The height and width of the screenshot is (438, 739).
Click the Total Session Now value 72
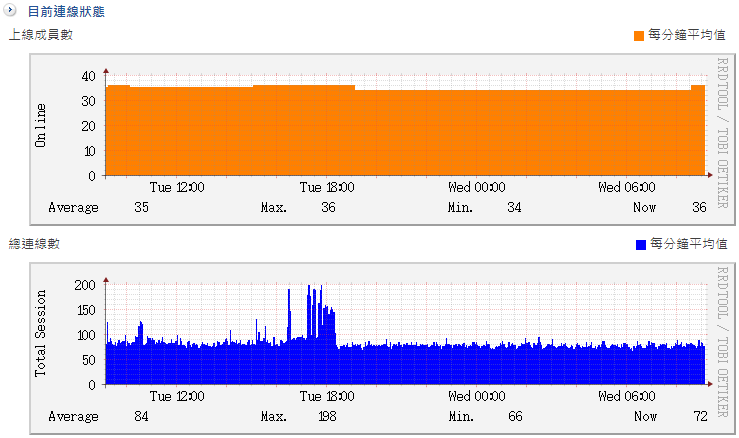(x=699, y=416)
